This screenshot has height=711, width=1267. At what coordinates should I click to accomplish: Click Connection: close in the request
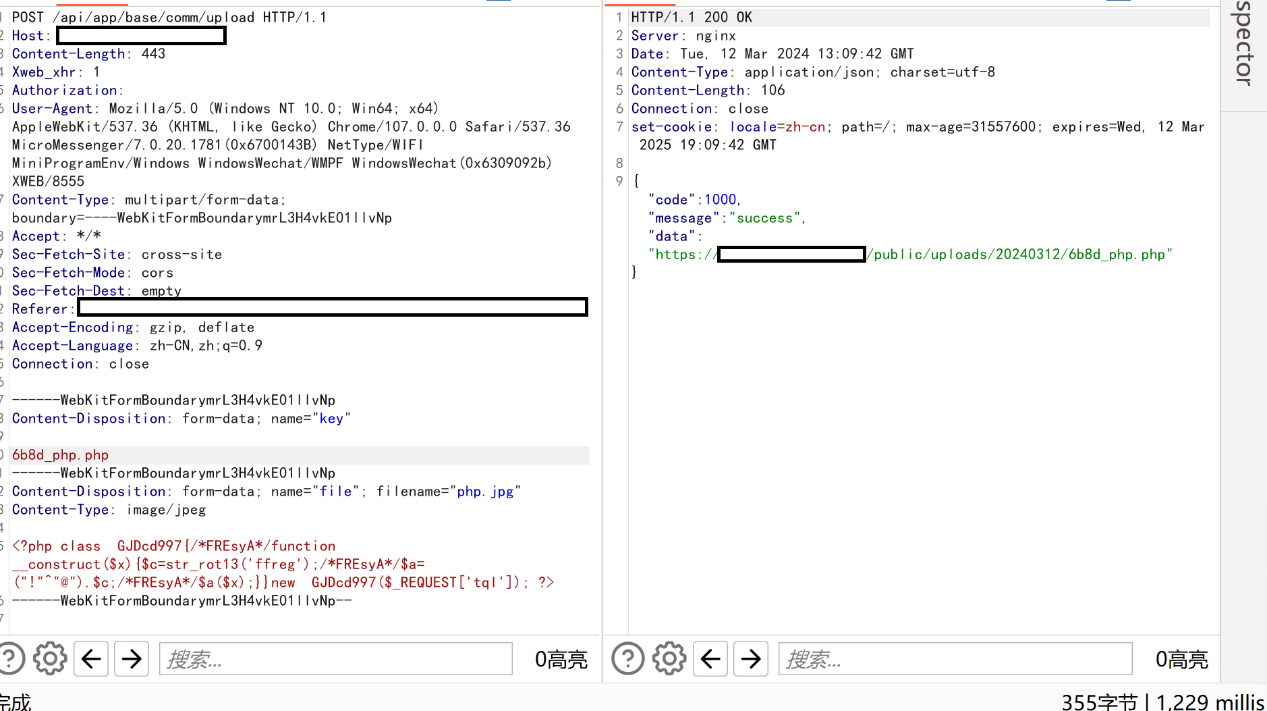(x=80, y=363)
